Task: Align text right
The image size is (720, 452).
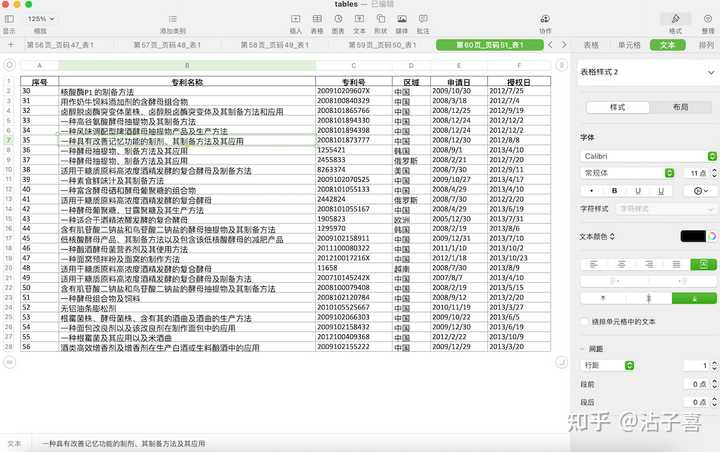Action: [649, 265]
